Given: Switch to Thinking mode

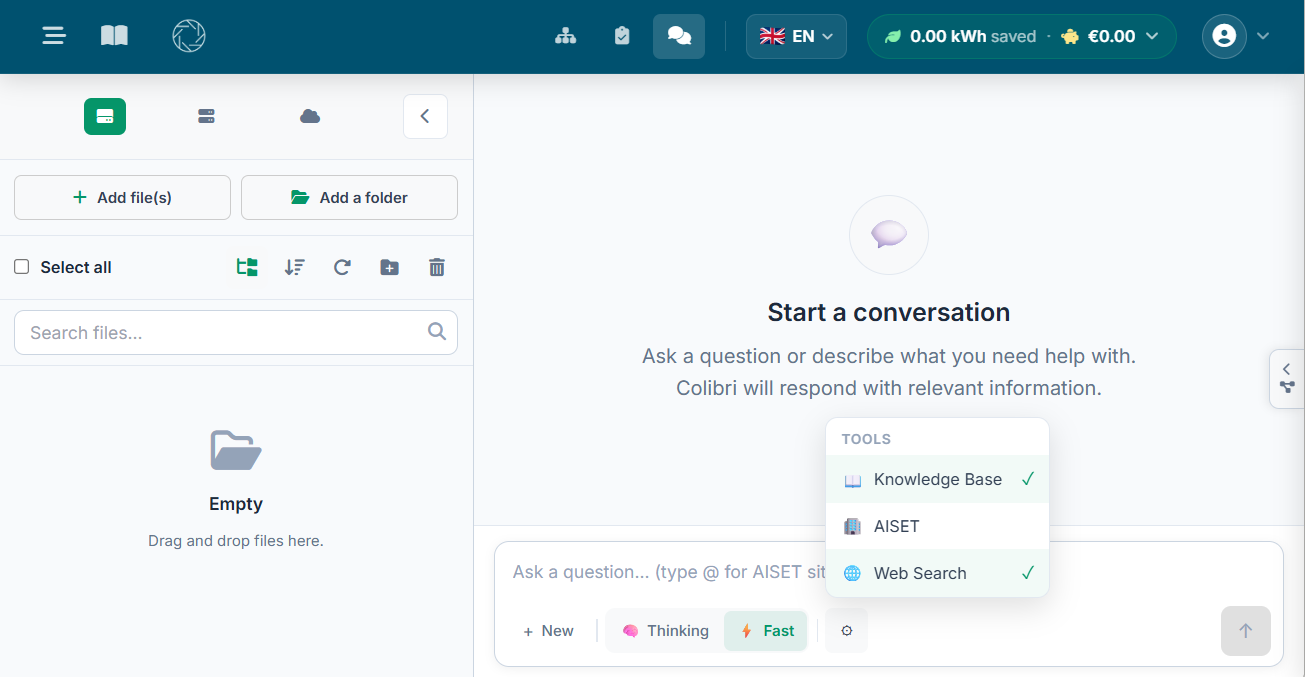Looking at the screenshot, I should (x=665, y=631).
